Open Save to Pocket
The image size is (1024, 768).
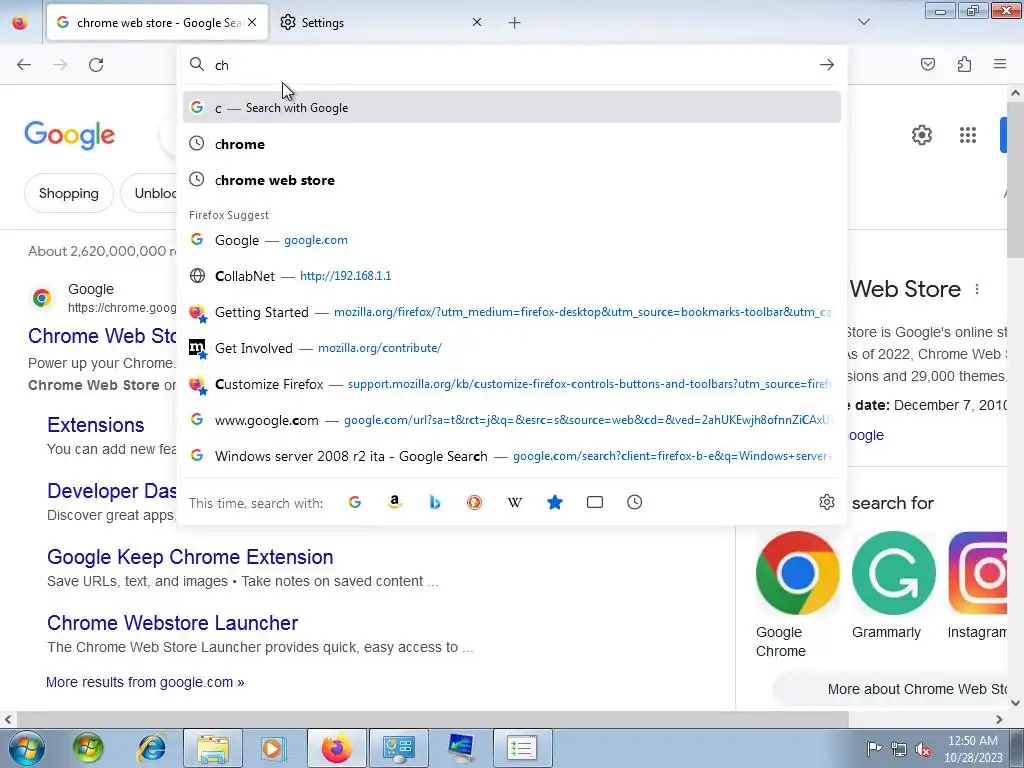pyautogui.click(x=928, y=64)
